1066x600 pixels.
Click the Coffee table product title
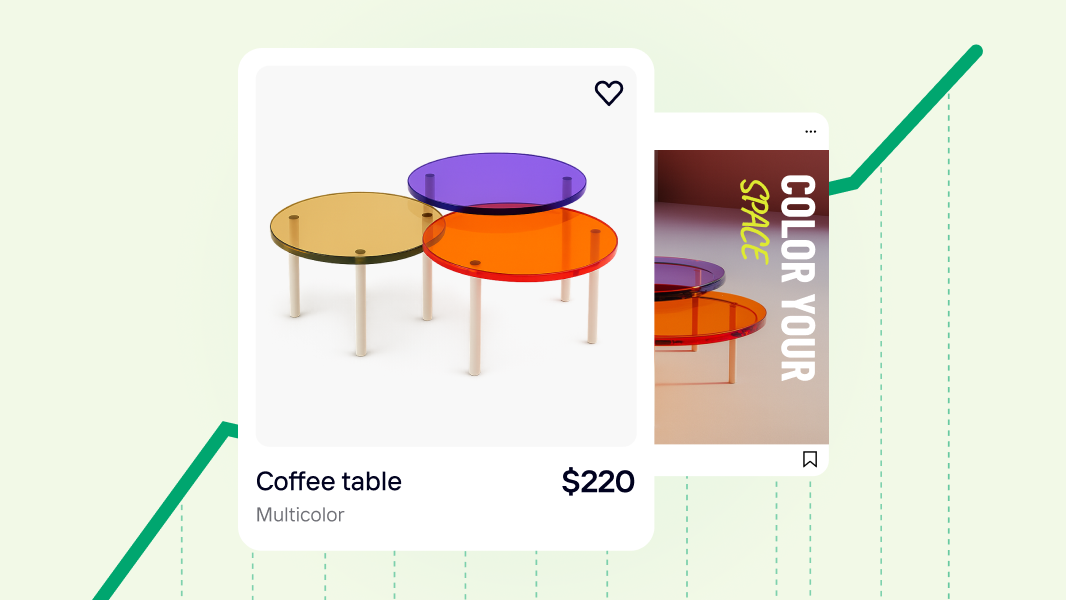click(328, 481)
